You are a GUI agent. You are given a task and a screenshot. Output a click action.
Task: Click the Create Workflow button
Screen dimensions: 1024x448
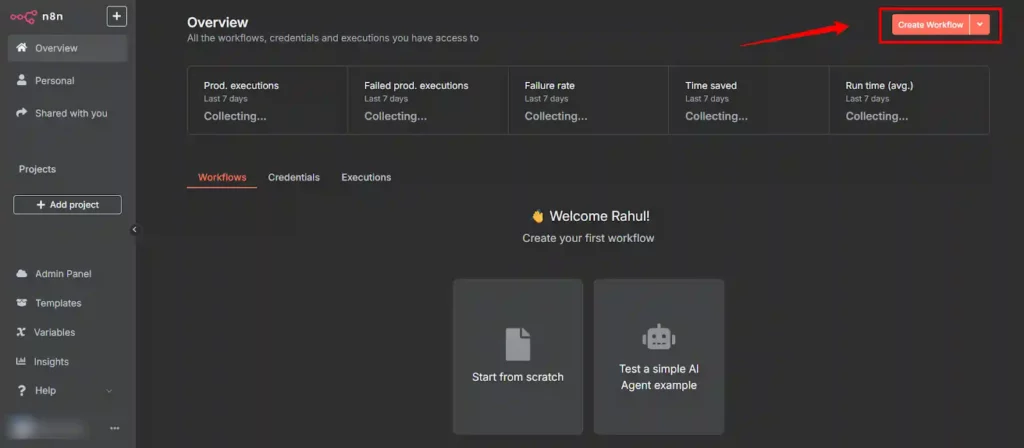(x=930, y=25)
